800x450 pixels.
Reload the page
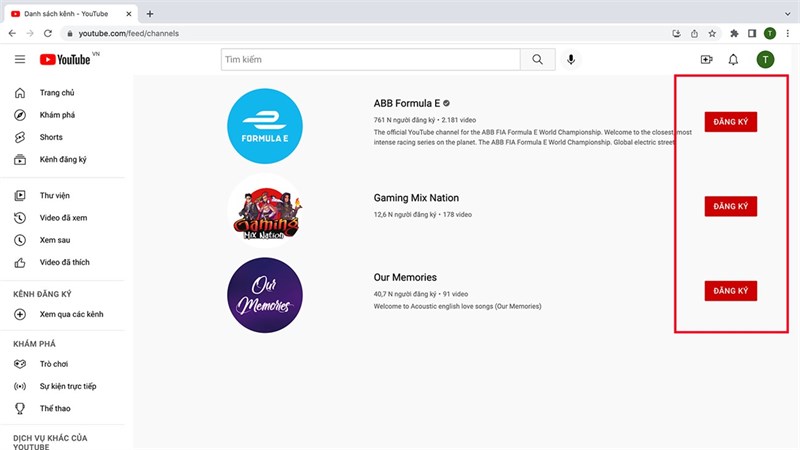(47, 33)
